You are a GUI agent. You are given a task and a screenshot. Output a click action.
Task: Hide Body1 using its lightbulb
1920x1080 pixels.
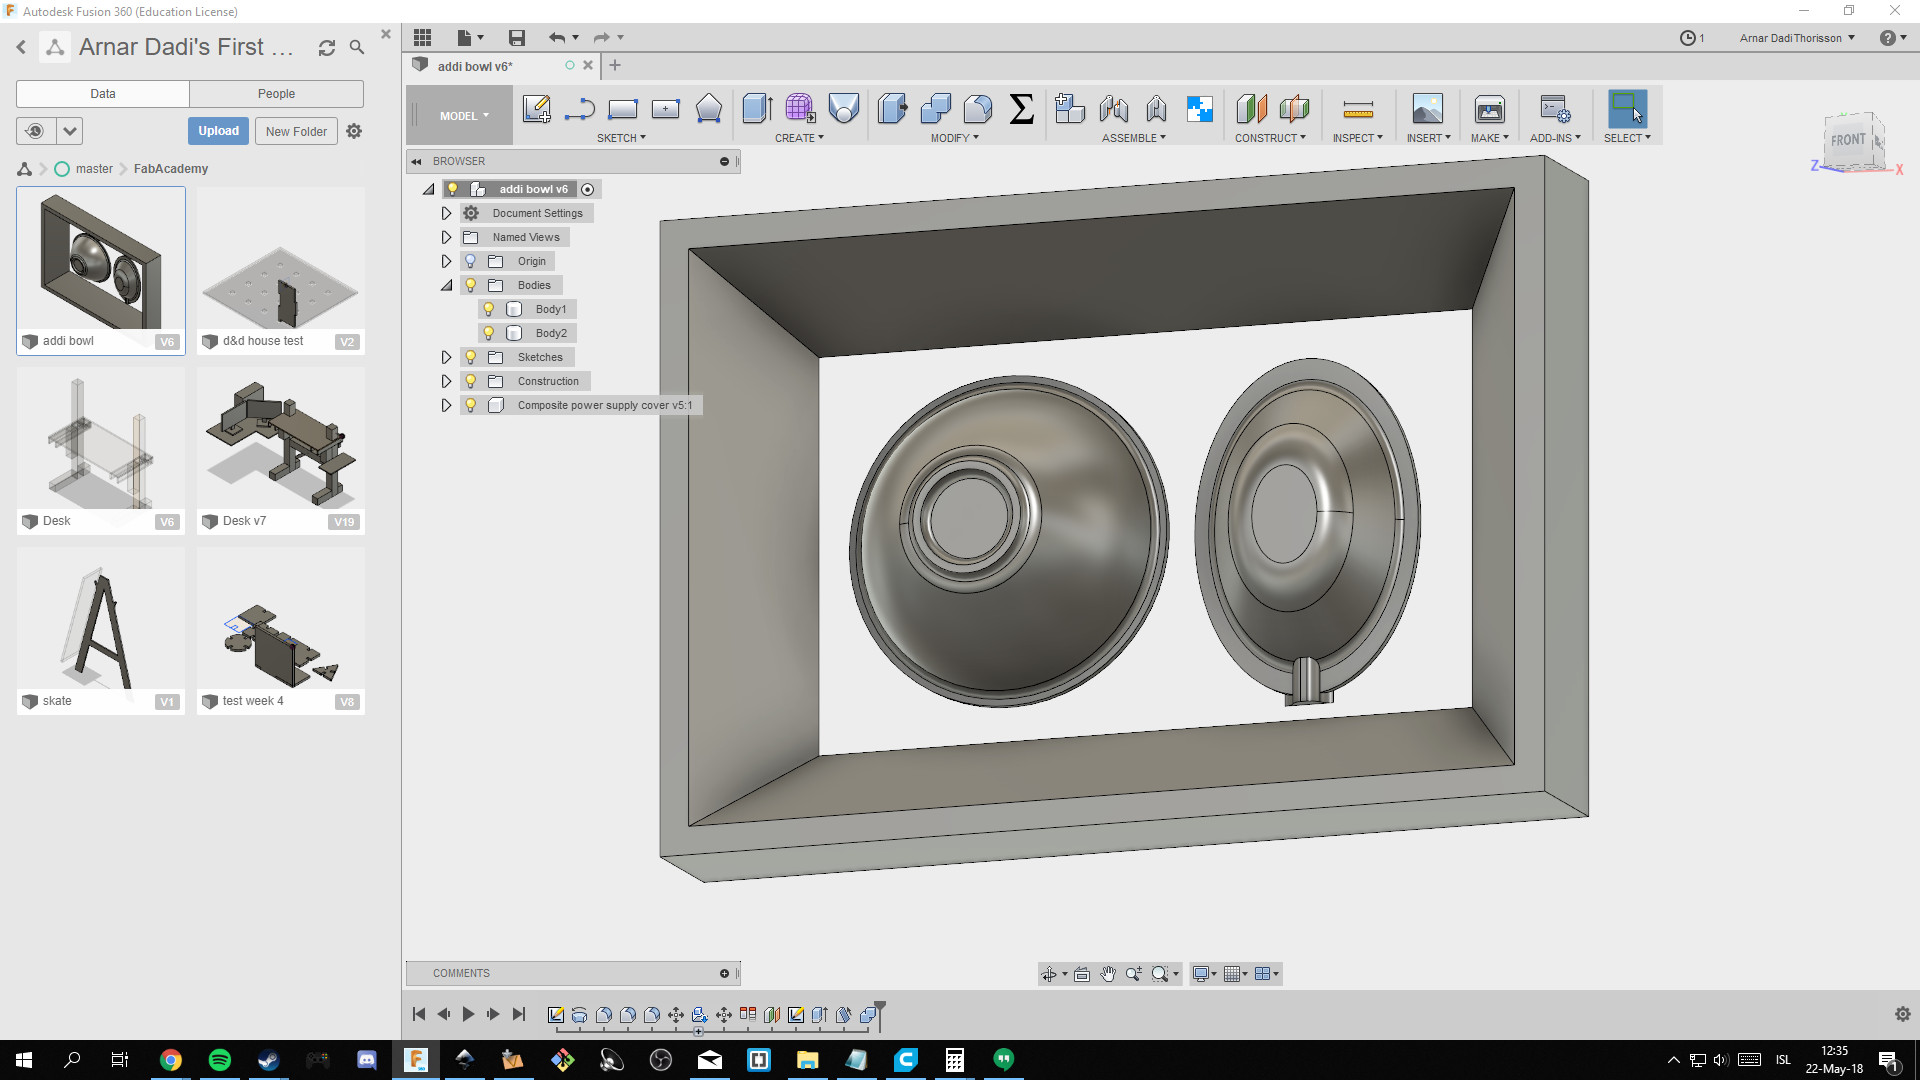(489, 309)
